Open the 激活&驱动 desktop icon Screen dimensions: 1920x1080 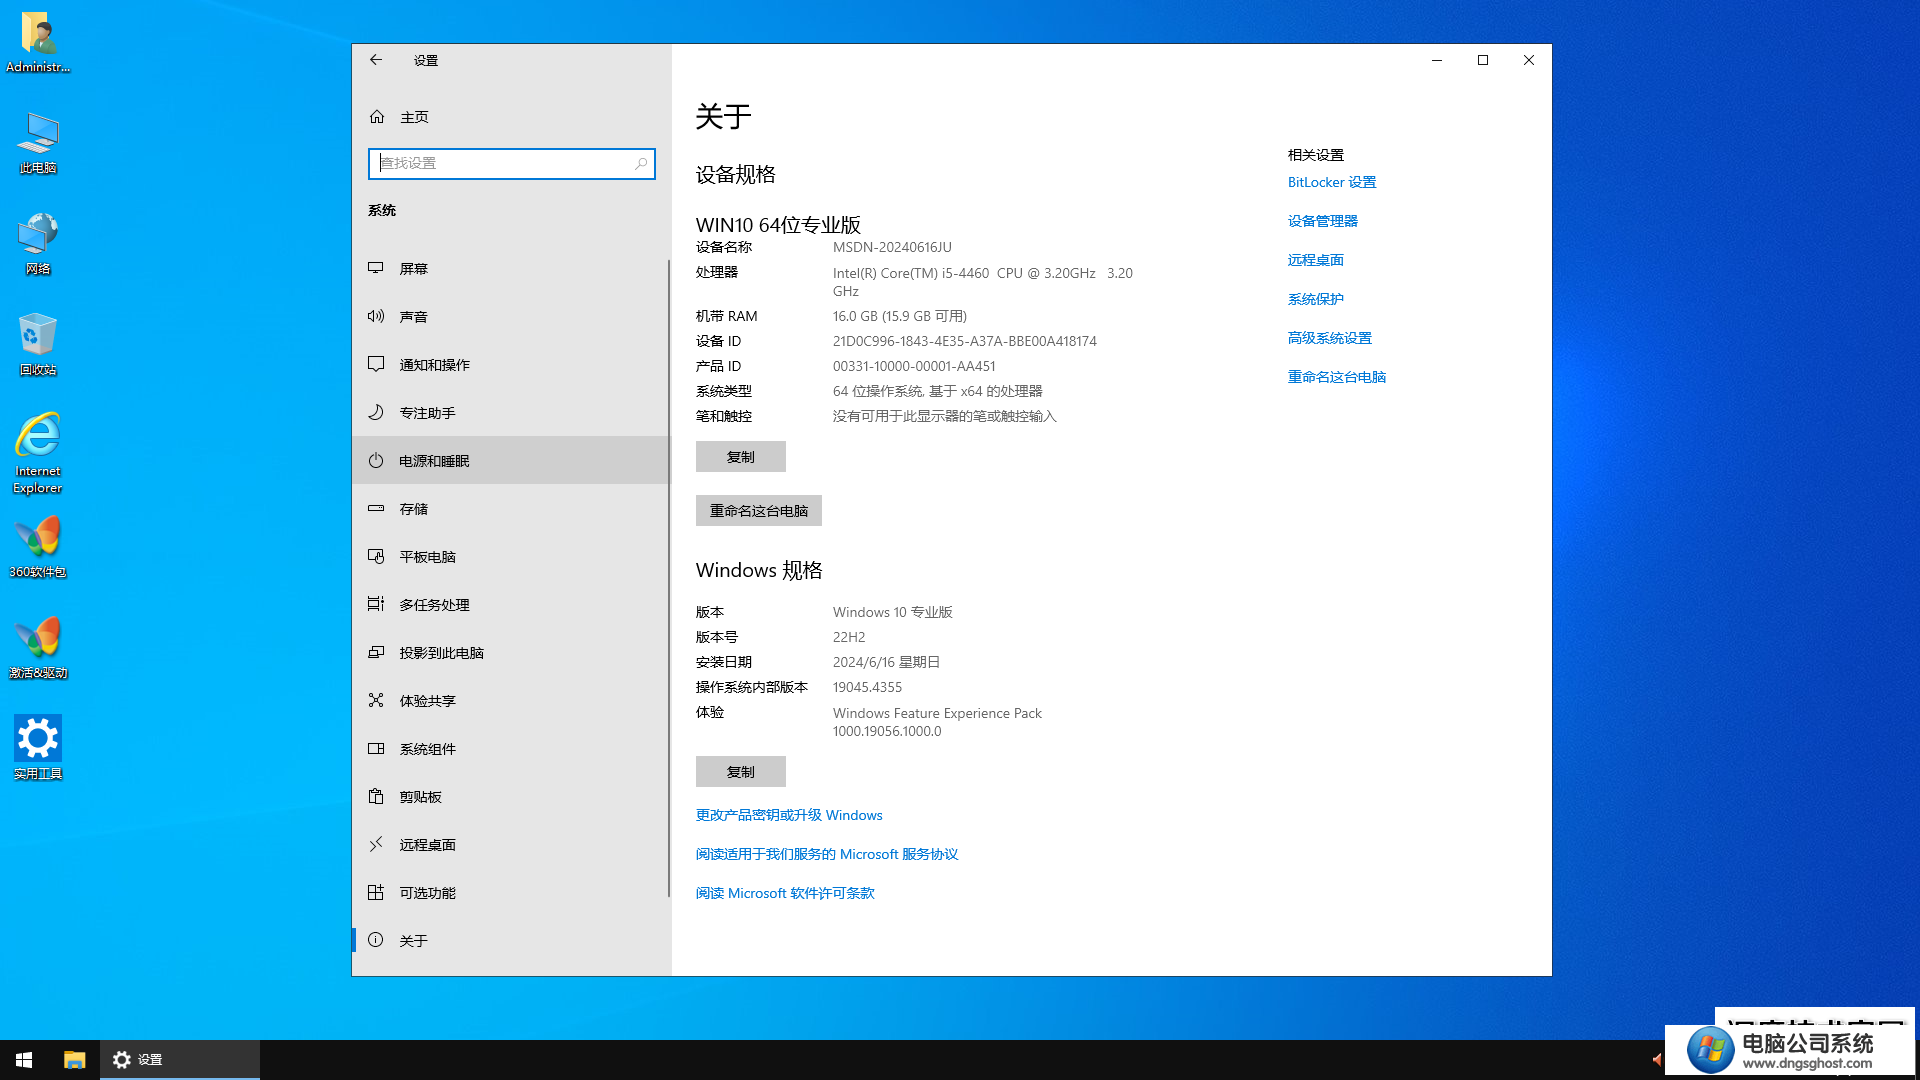pyautogui.click(x=38, y=648)
